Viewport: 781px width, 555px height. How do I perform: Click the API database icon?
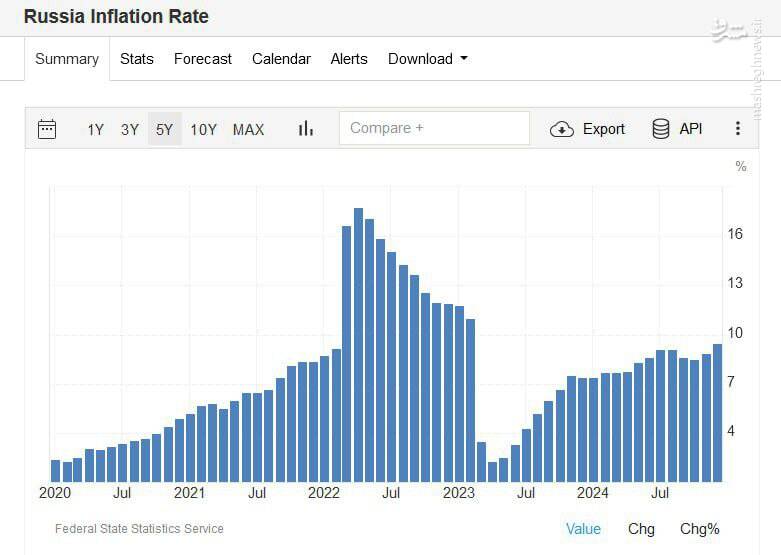point(661,129)
